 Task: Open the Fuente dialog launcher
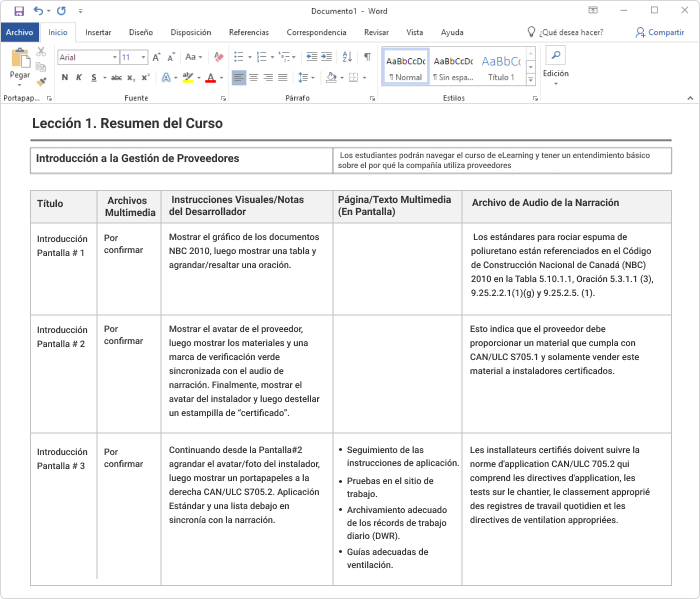click(223, 99)
